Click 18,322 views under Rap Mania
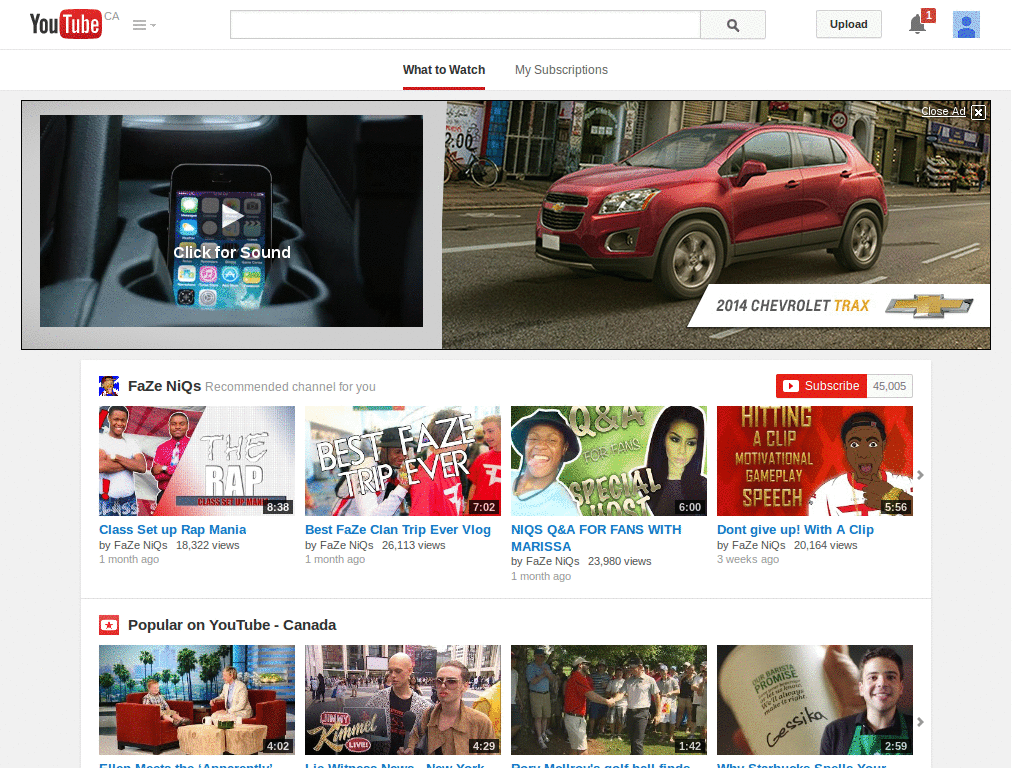1024x768 pixels. coord(208,545)
